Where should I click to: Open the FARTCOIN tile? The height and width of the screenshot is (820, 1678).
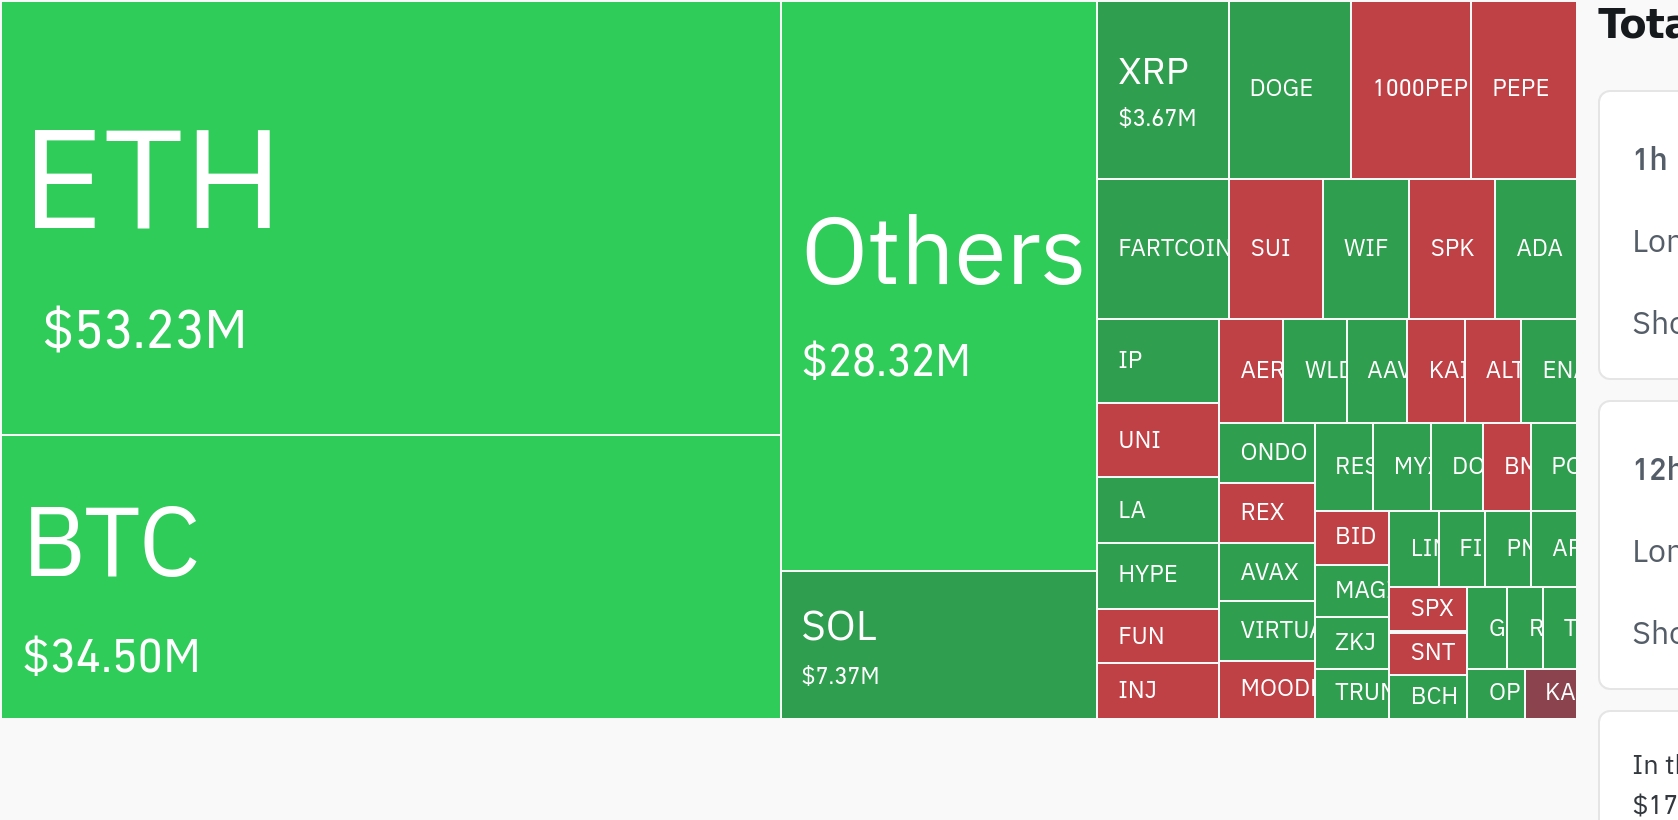pos(1163,249)
